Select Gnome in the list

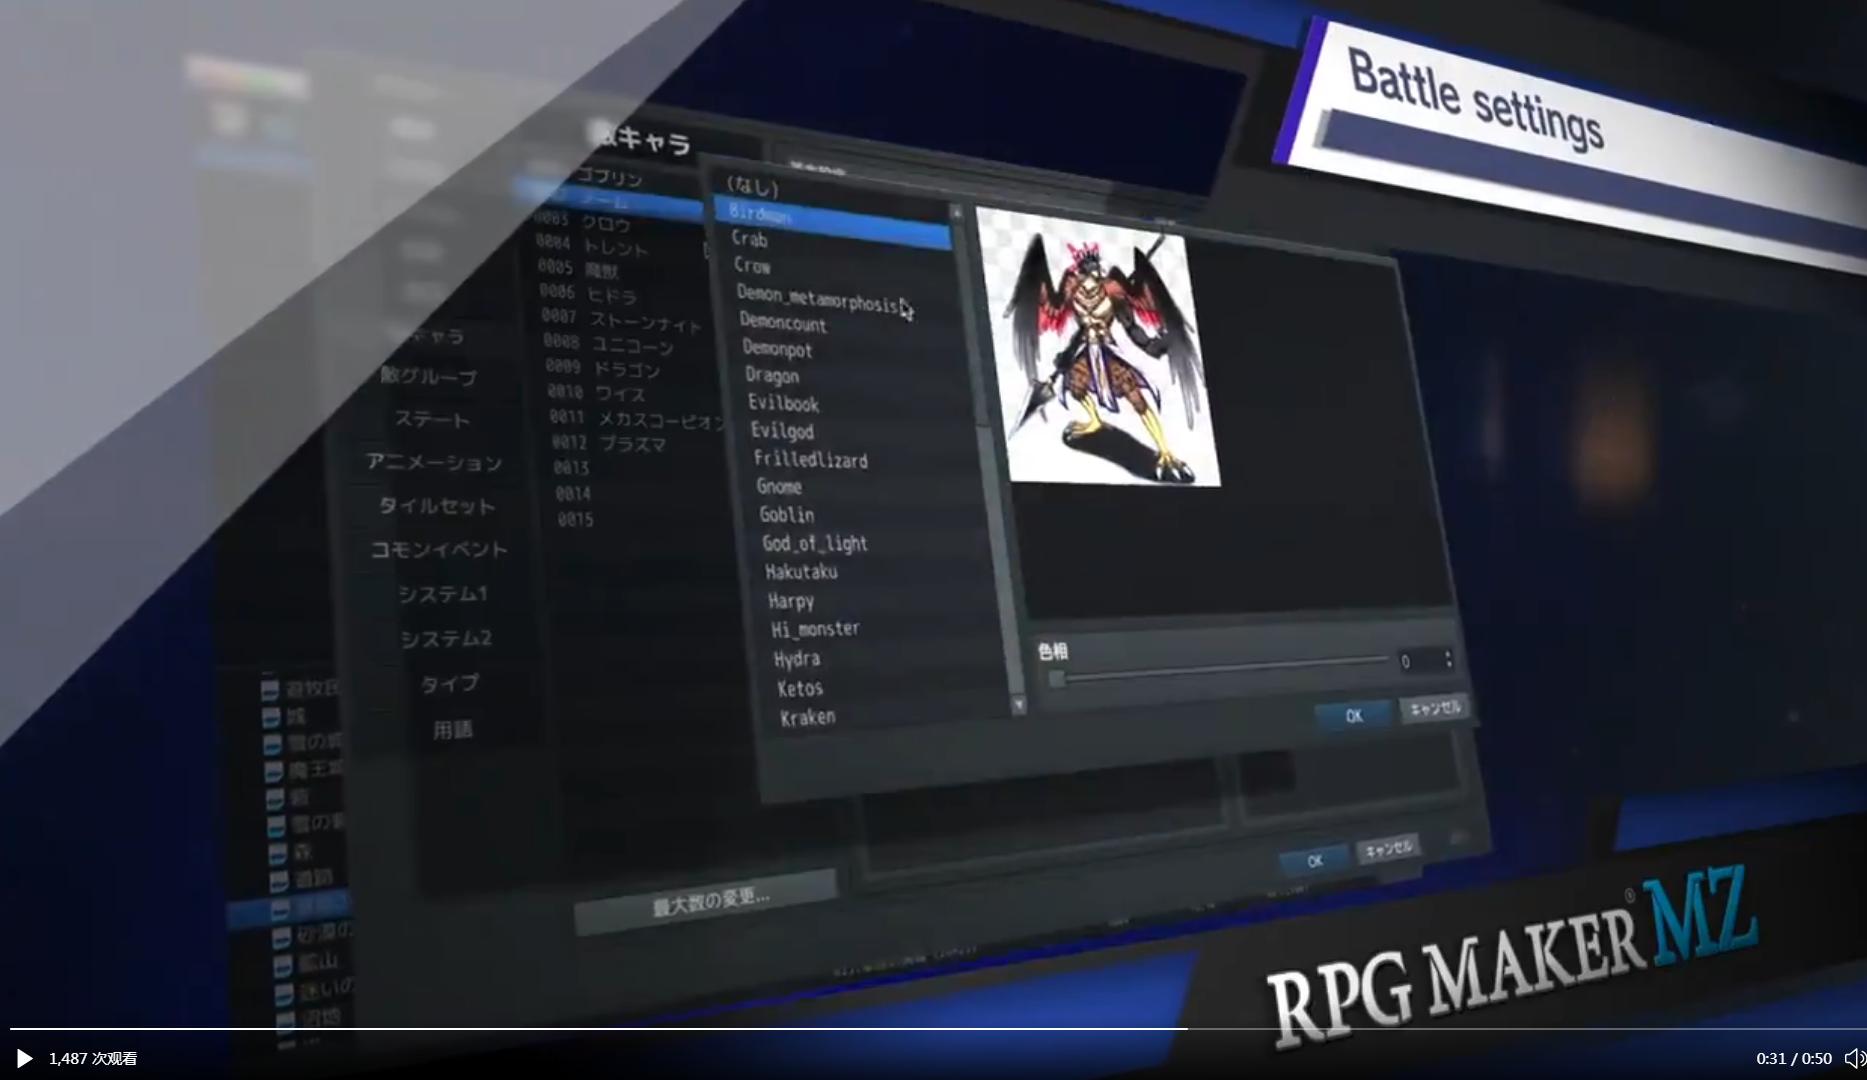(779, 487)
